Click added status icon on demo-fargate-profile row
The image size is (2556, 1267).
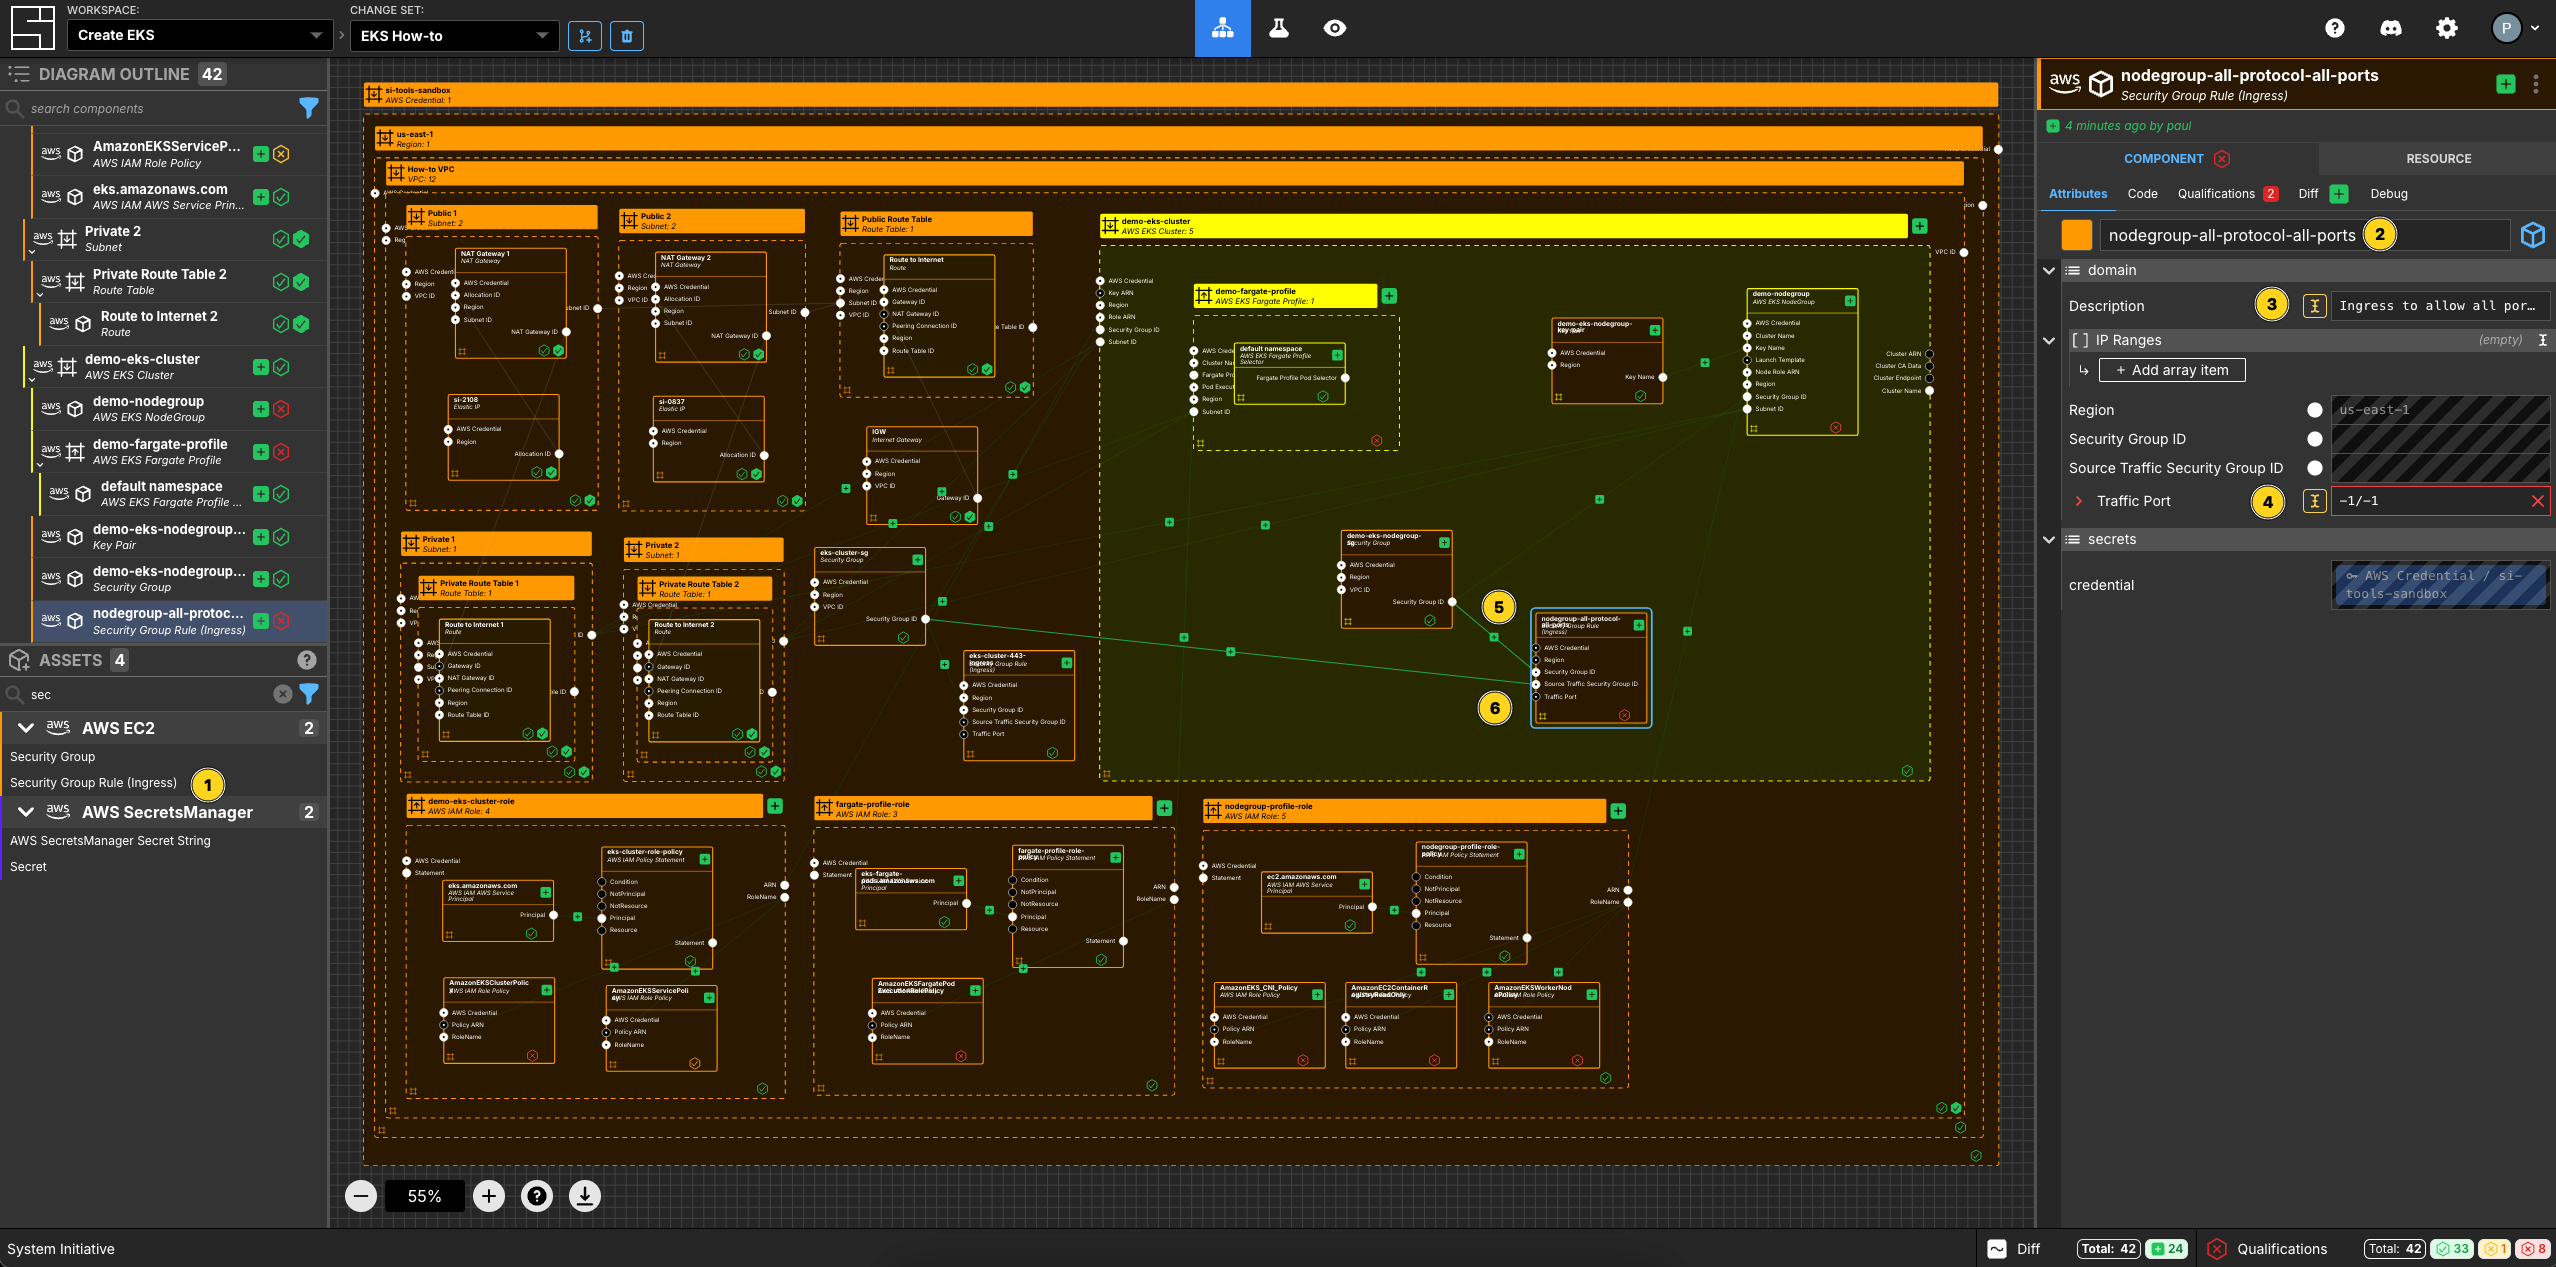[x=261, y=452]
